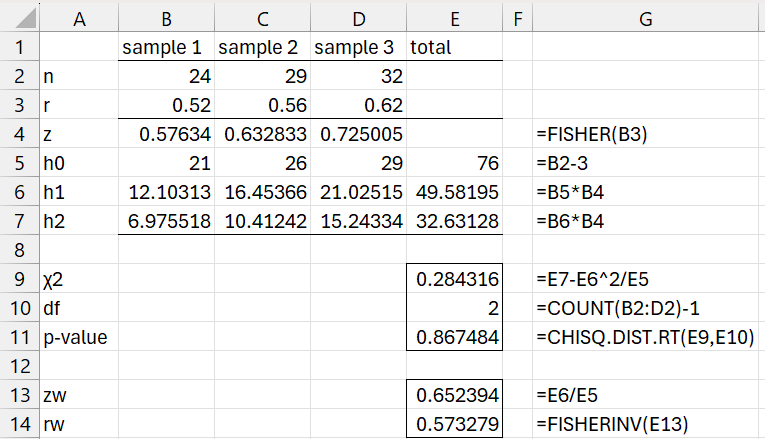765x439 pixels.
Task: Select the h2 total 32.63128
Action: pyautogui.click(x=455, y=219)
